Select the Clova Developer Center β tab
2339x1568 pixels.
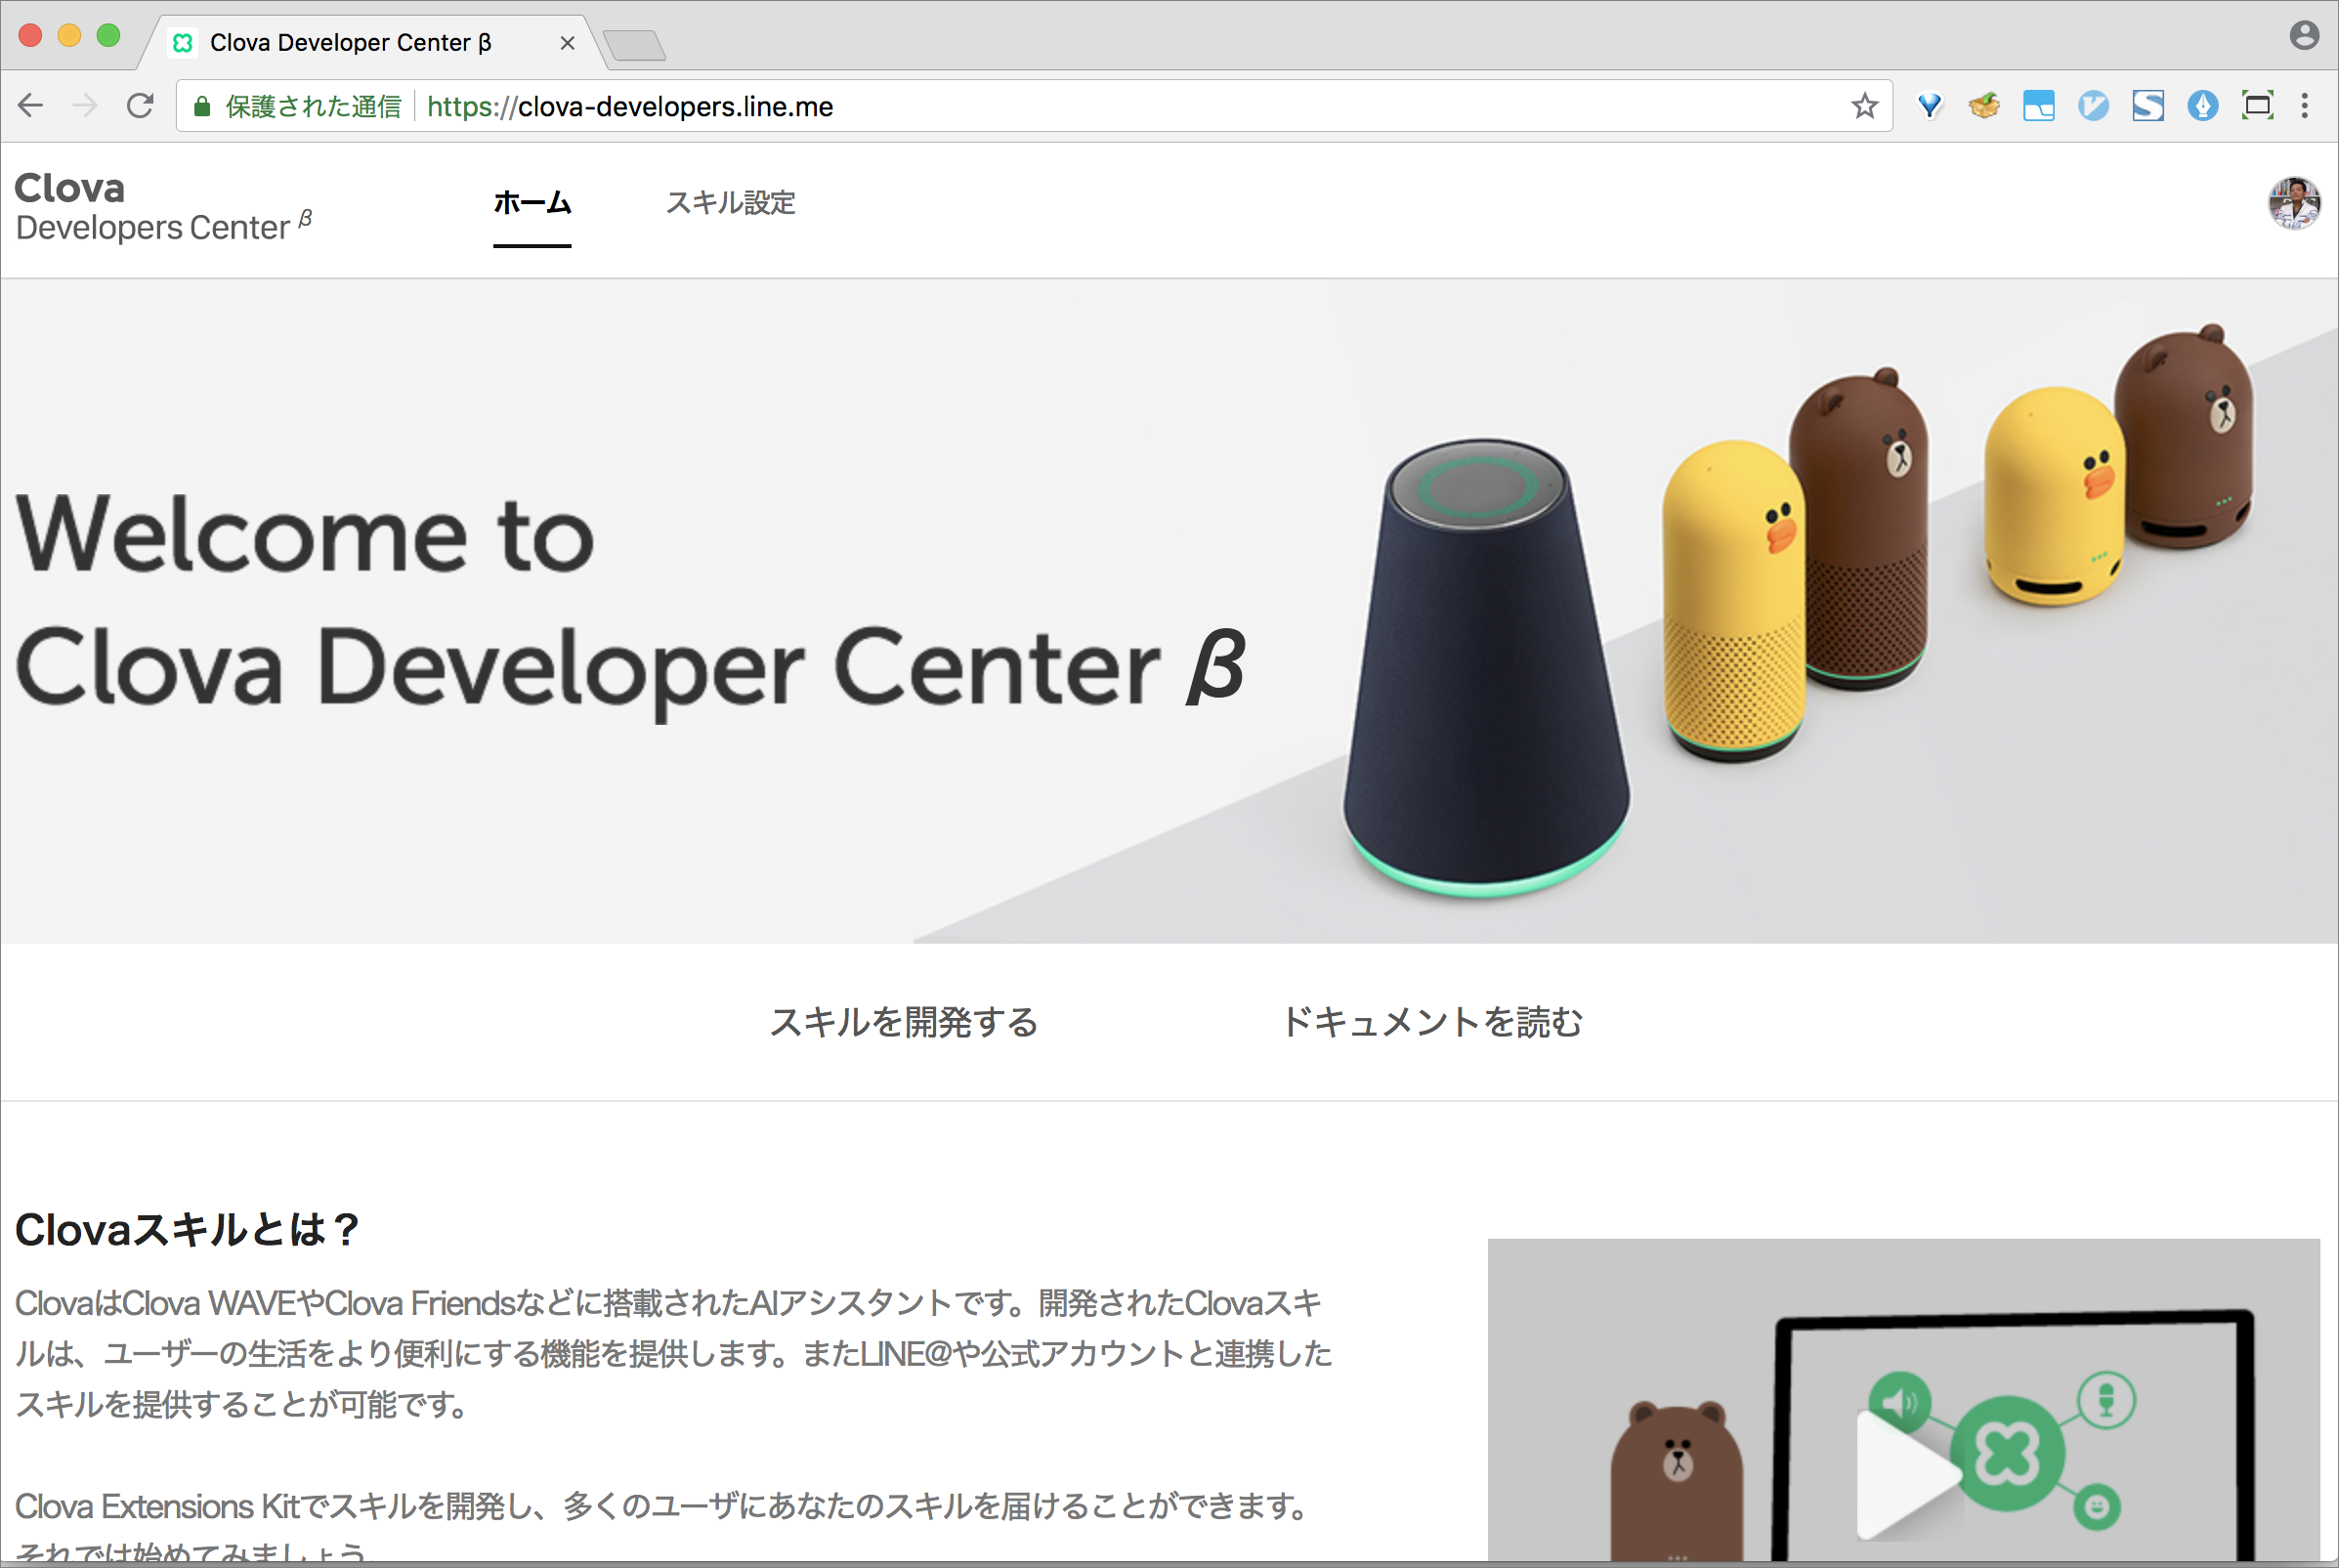click(x=372, y=43)
